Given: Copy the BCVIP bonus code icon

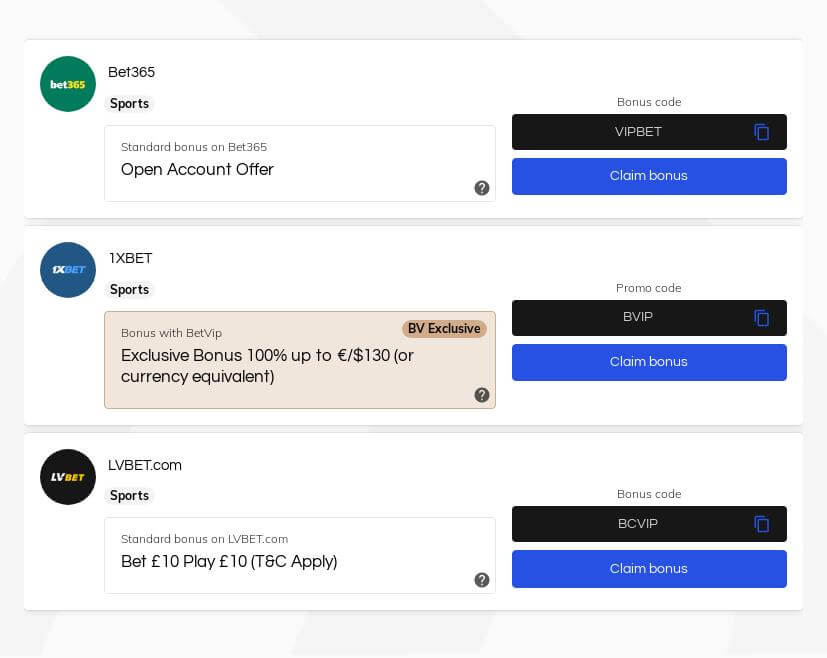Looking at the screenshot, I should [x=761, y=524].
